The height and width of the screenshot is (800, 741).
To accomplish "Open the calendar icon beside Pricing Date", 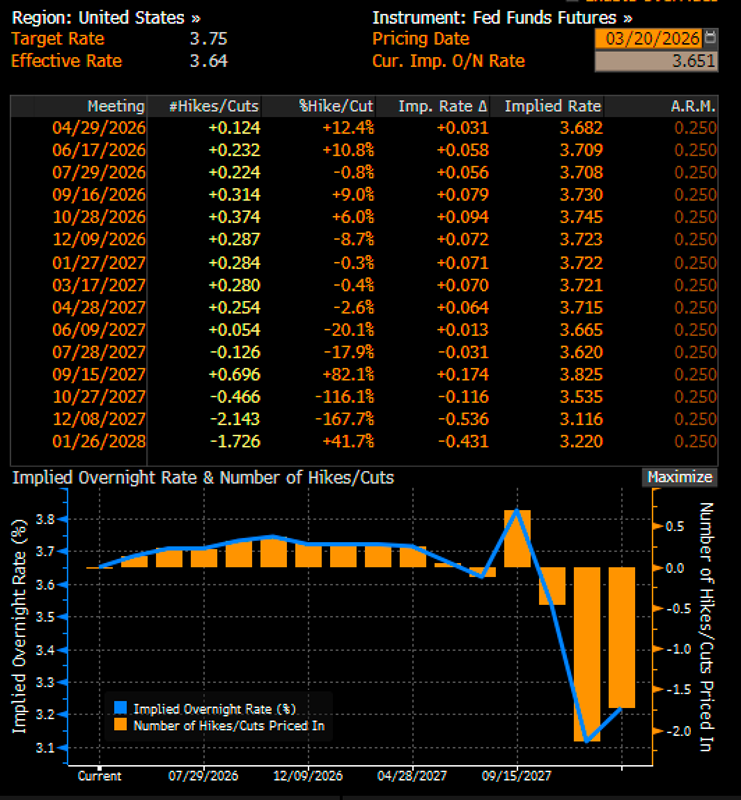I will point(711,39).
